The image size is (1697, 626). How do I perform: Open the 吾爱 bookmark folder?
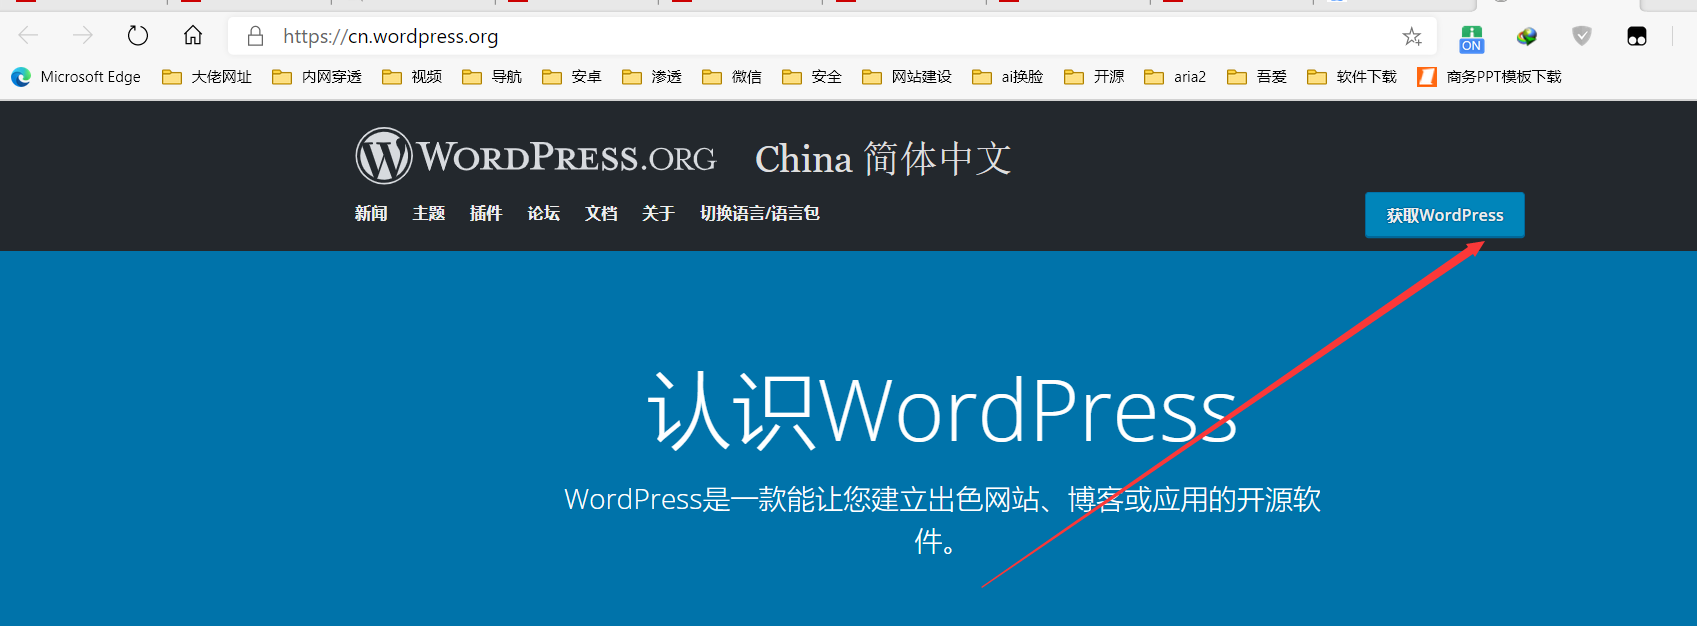click(x=1257, y=77)
